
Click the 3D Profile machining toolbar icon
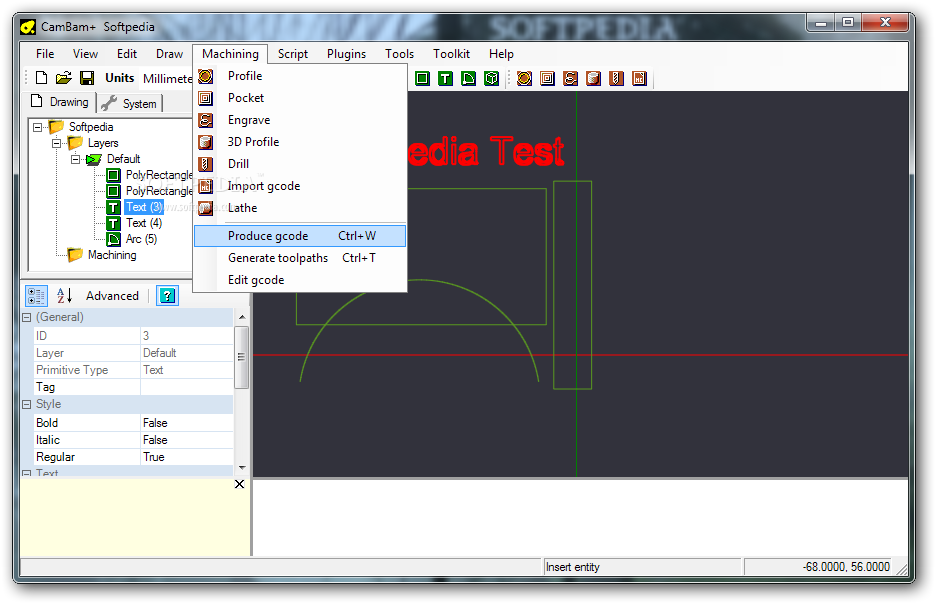(593, 78)
